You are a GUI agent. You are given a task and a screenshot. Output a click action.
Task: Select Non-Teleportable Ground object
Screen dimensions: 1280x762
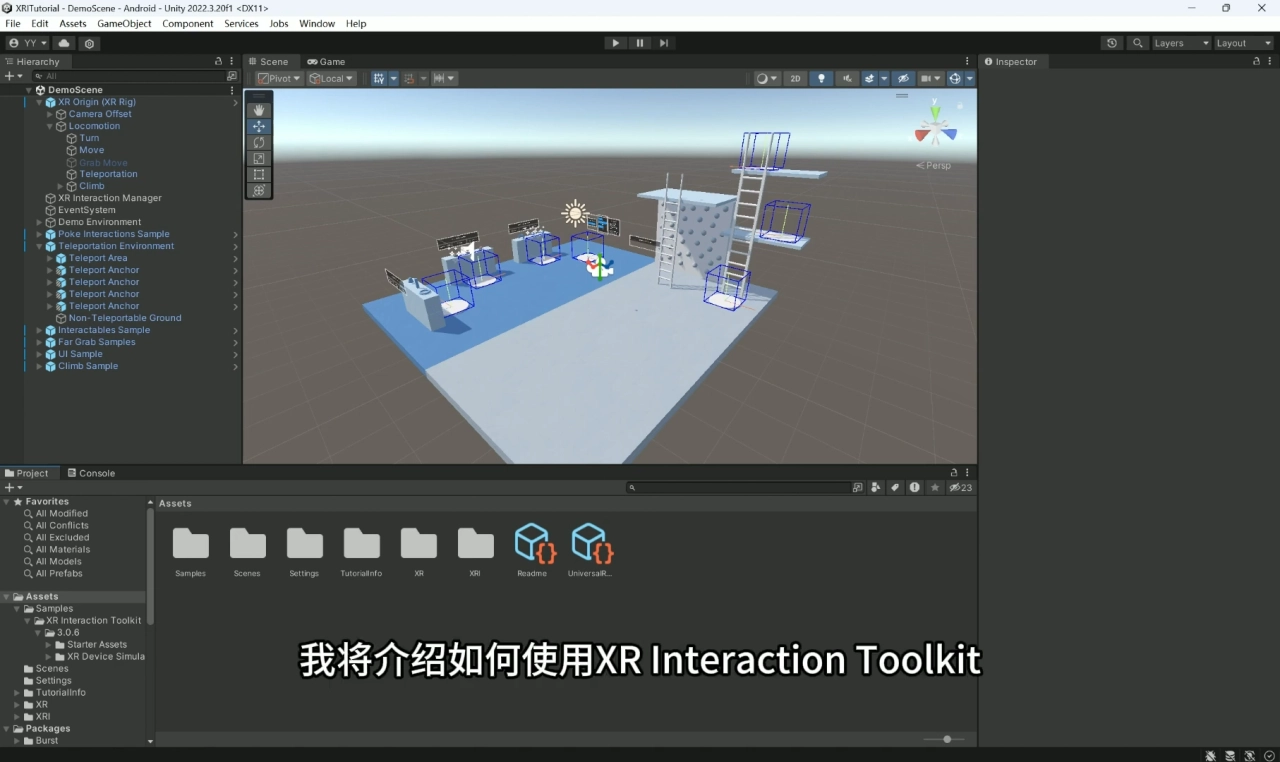point(125,318)
